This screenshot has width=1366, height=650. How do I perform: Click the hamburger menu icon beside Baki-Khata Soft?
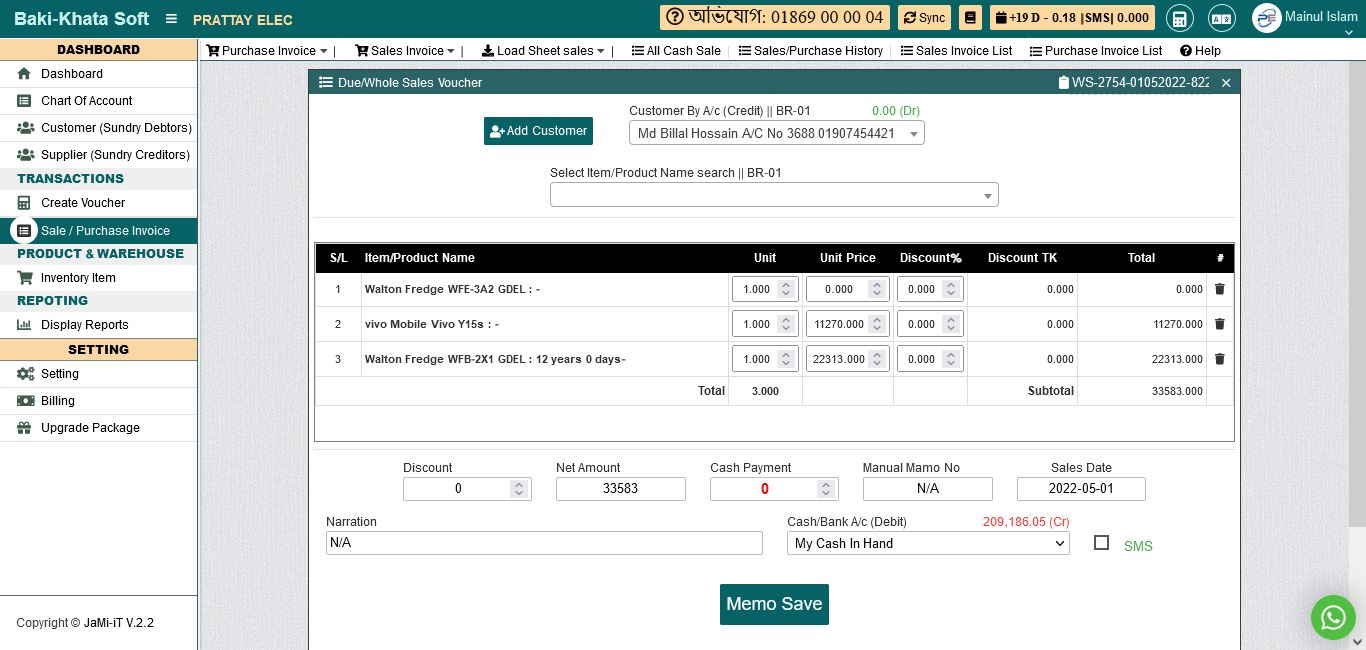[x=171, y=19]
